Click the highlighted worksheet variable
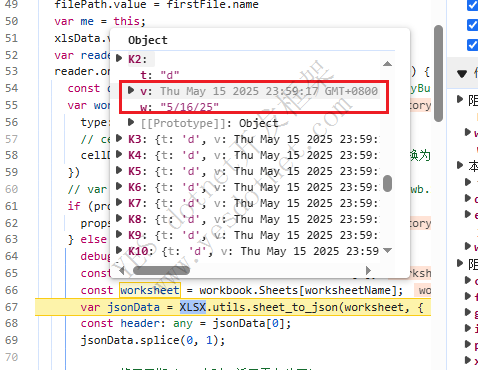The image size is (478, 370). click(150, 290)
